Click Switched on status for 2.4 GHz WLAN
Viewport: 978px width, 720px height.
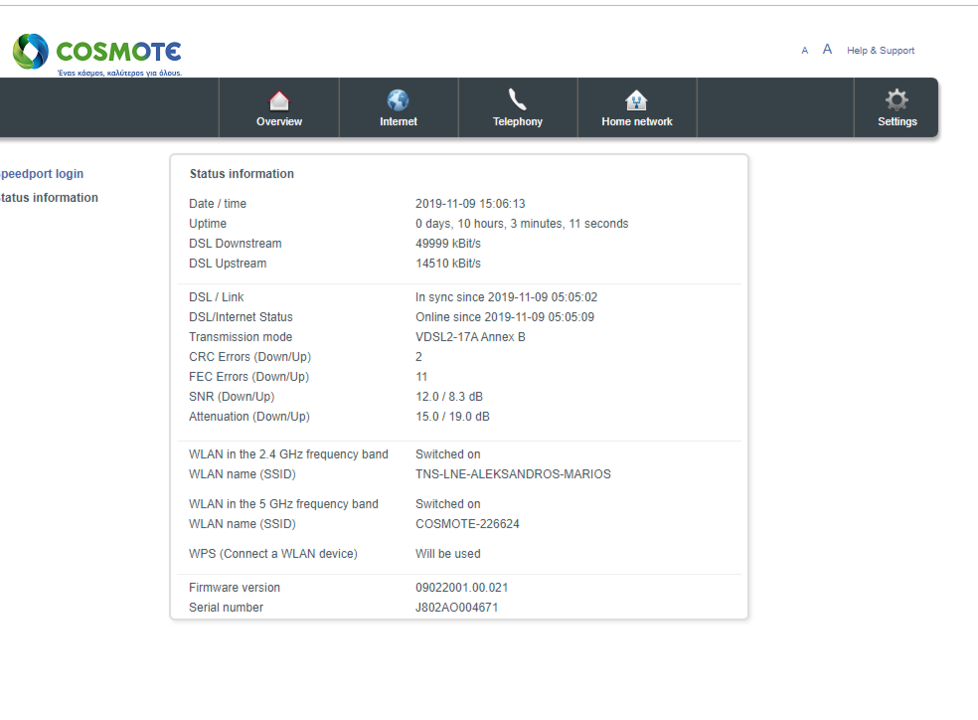point(448,455)
